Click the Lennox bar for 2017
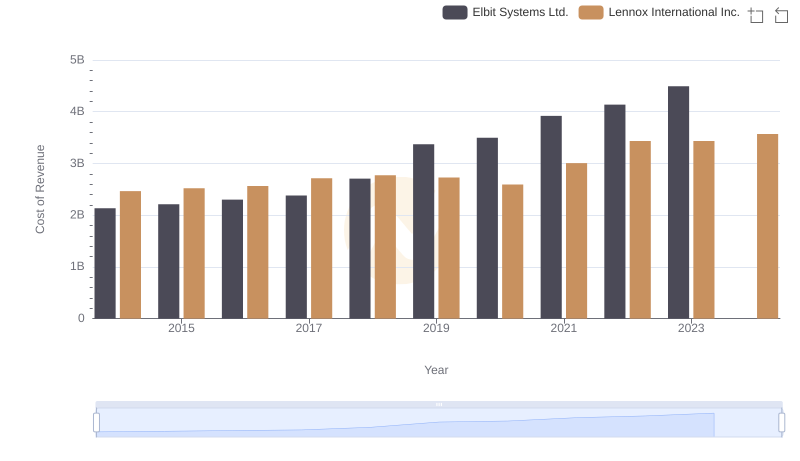The image size is (800, 461). pyautogui.click(x=321, y=248)
